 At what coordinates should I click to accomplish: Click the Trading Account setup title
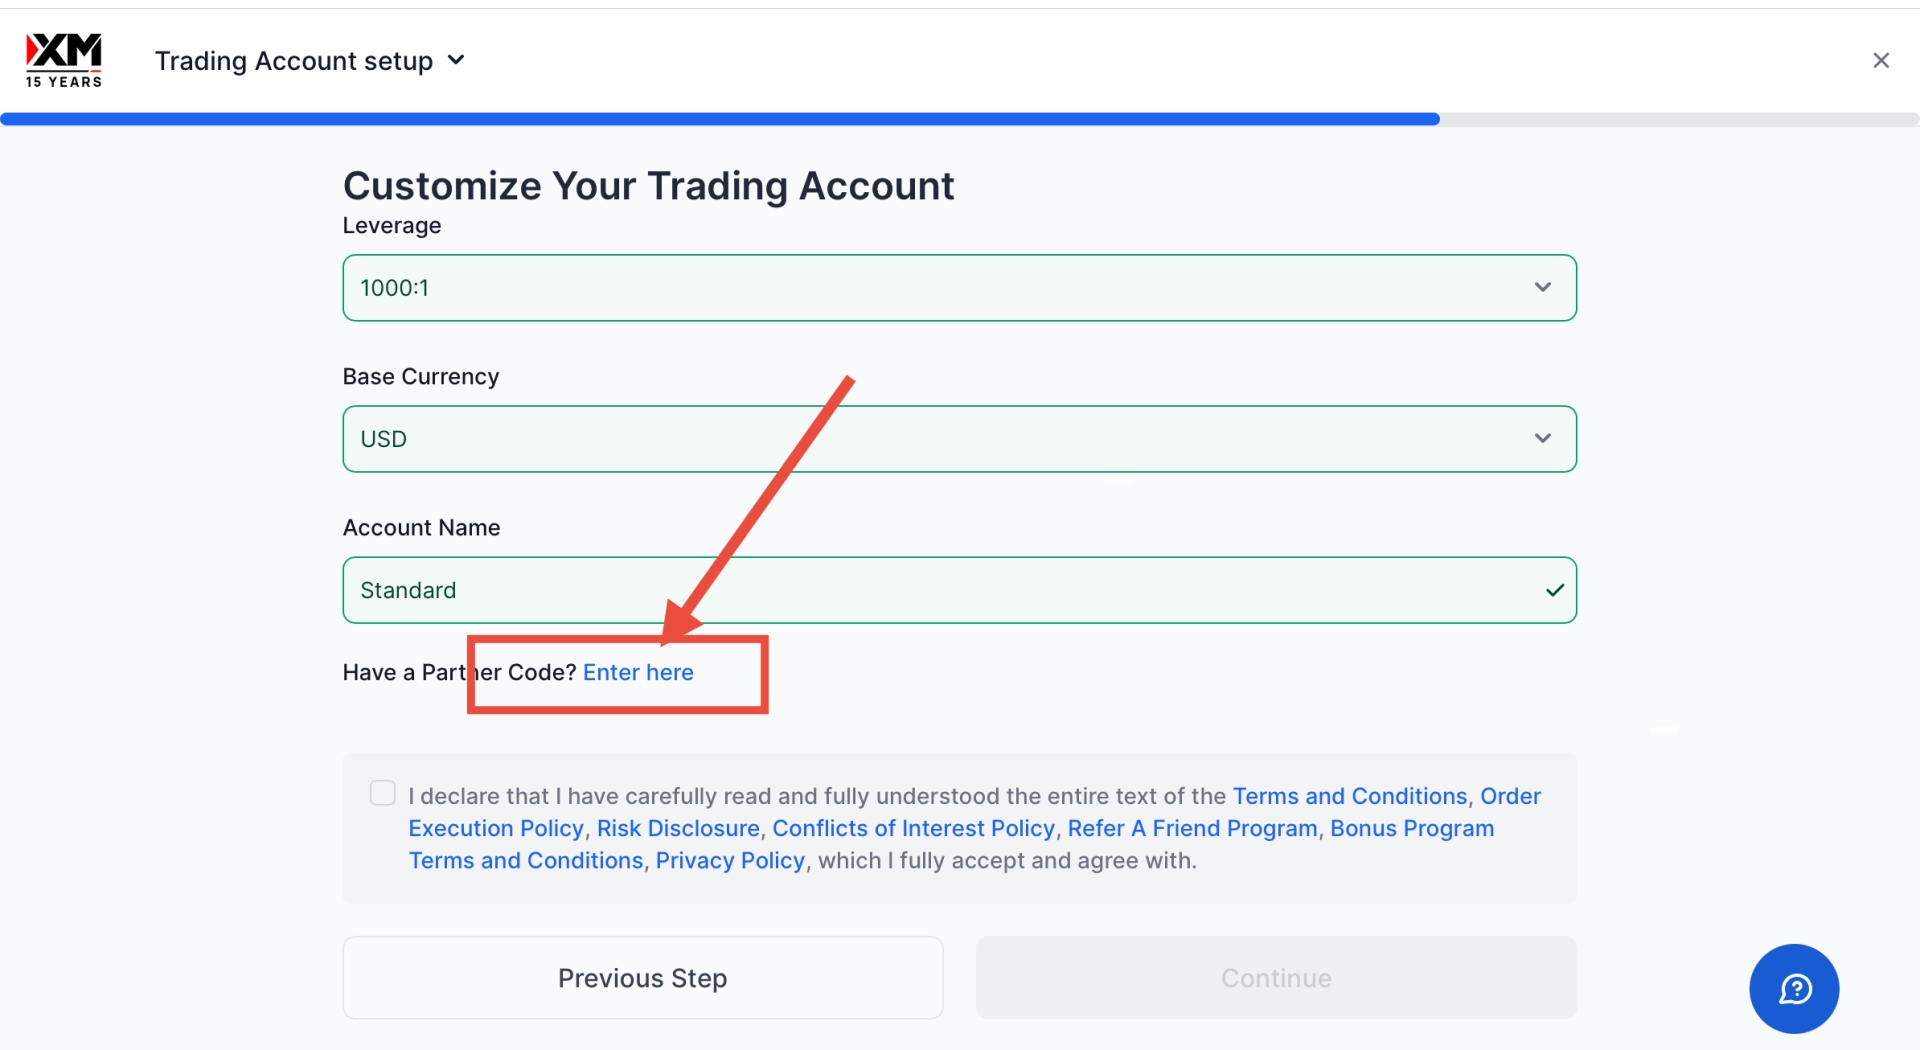pos(293,61)
